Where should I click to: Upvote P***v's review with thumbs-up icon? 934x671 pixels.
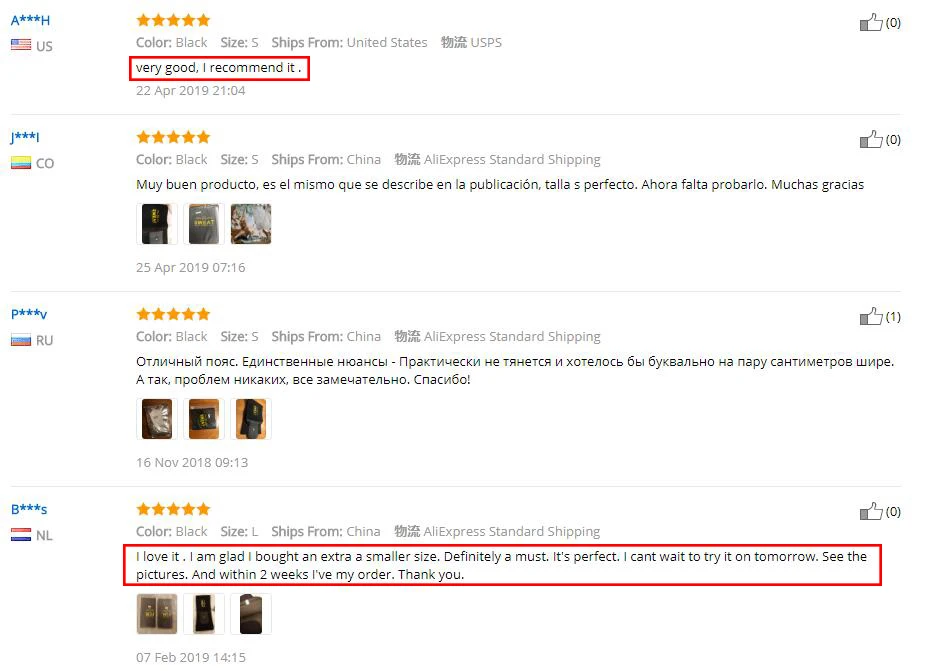pos(871,316)
